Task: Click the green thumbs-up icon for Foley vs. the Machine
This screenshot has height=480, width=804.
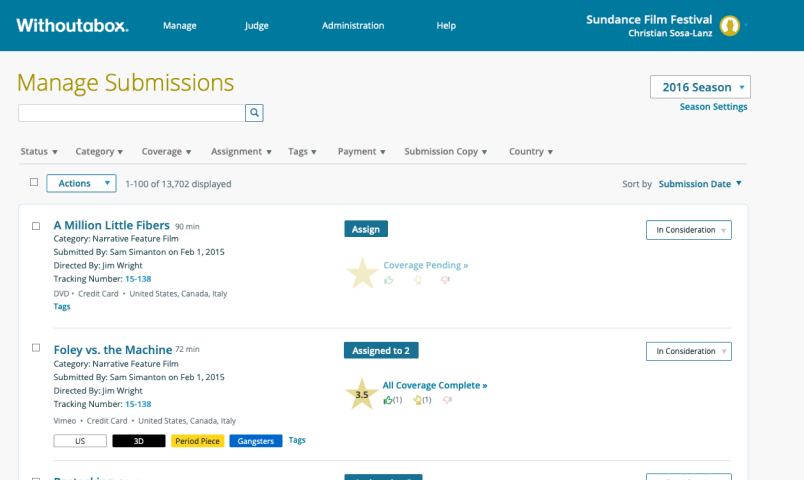Action: [388, 400]
